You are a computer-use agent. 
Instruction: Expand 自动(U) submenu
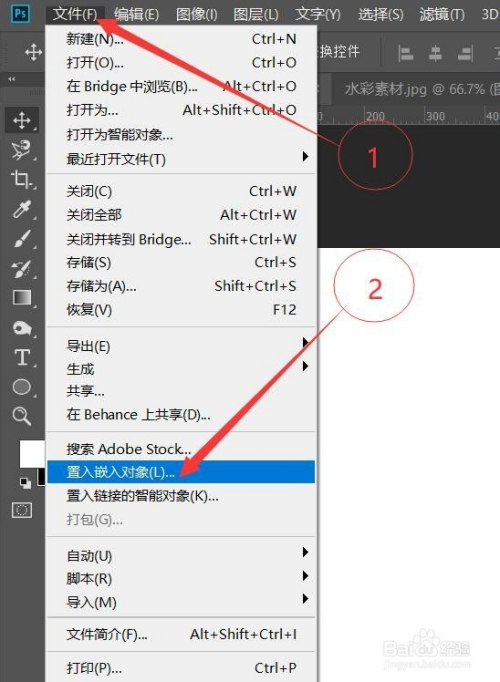point(181,555)
